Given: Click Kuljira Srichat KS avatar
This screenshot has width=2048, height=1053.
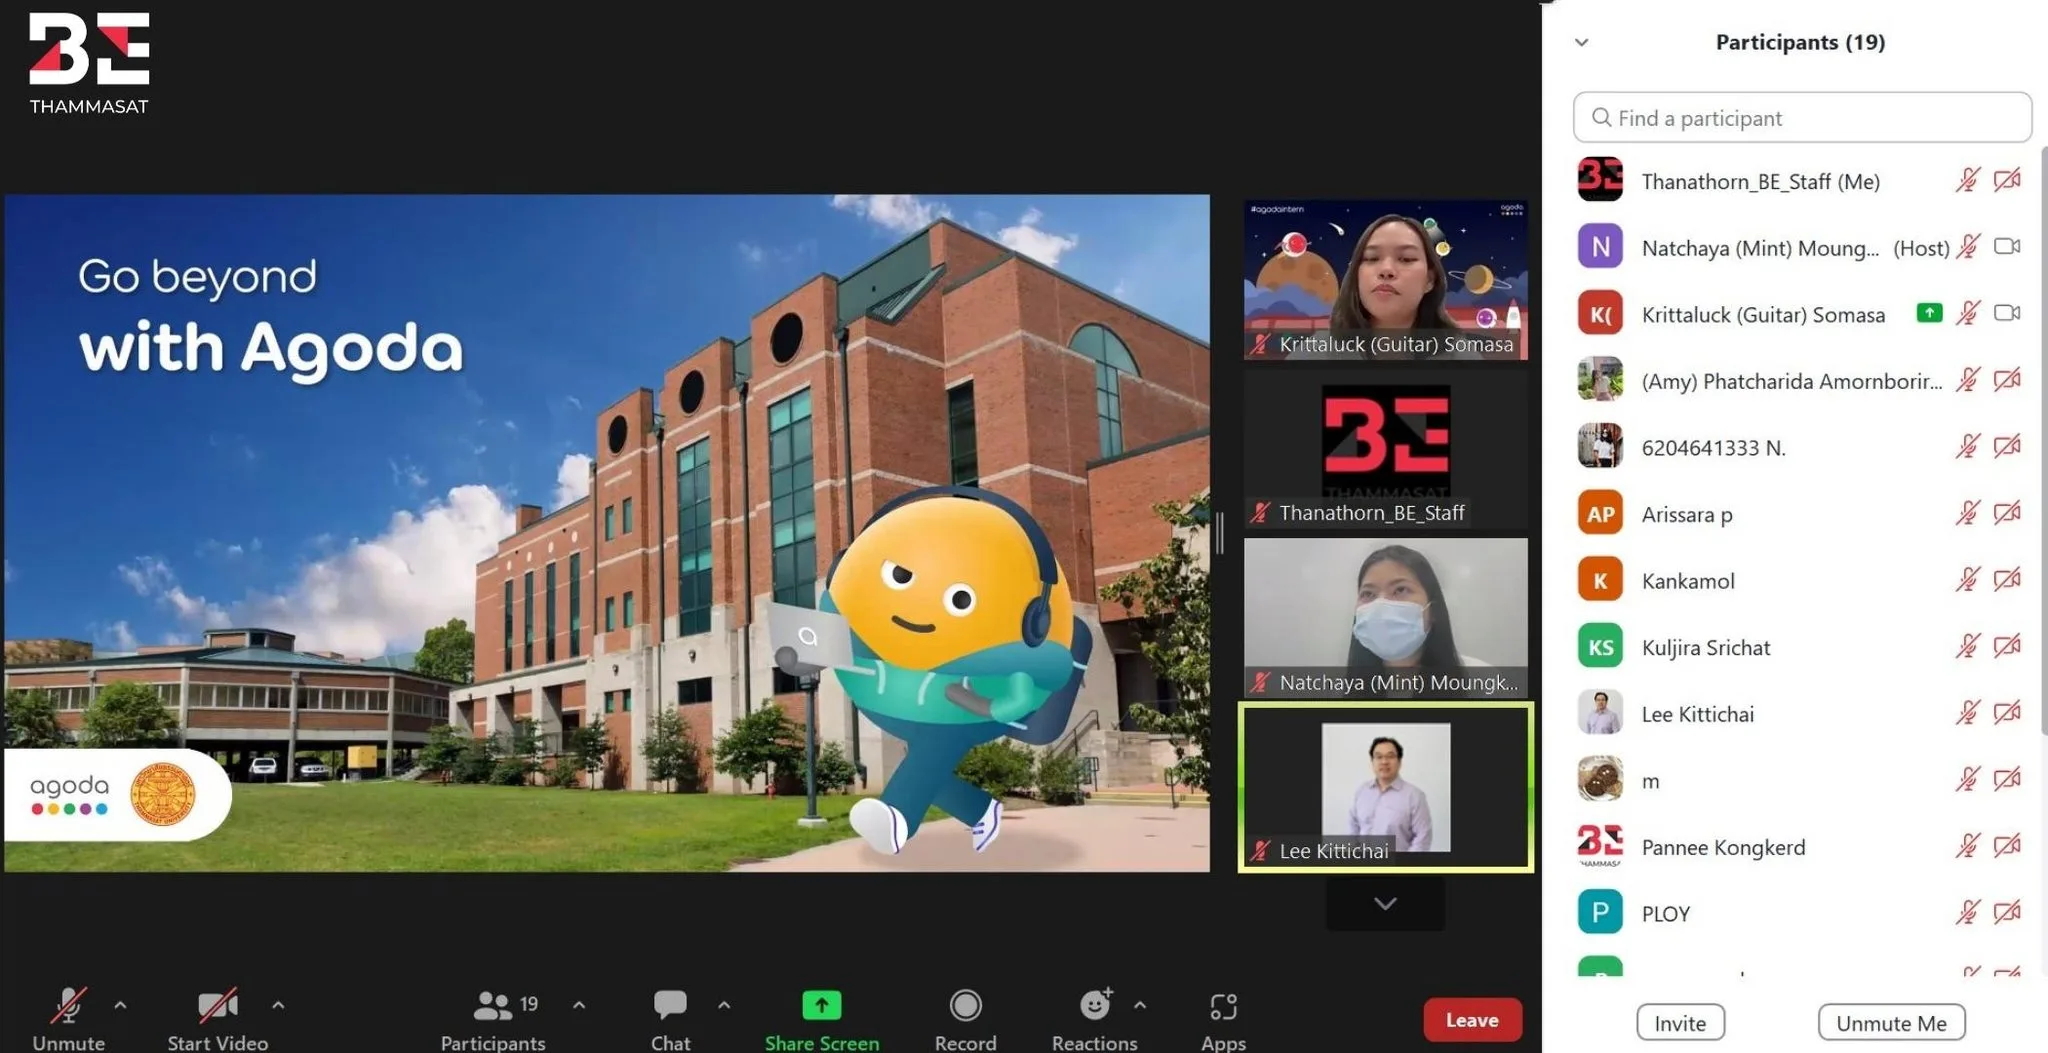Looking at the screenshot, I should (1600, 647).
